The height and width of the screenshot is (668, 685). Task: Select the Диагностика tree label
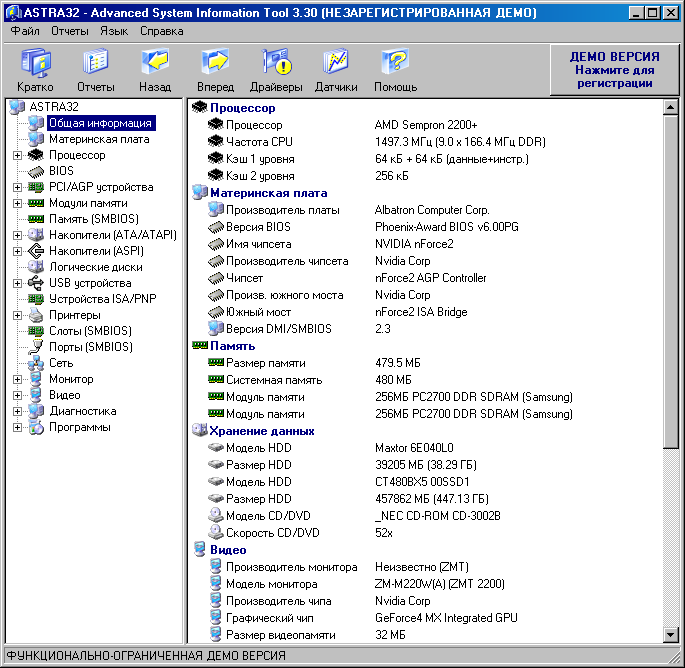click(x=83, y=411)
